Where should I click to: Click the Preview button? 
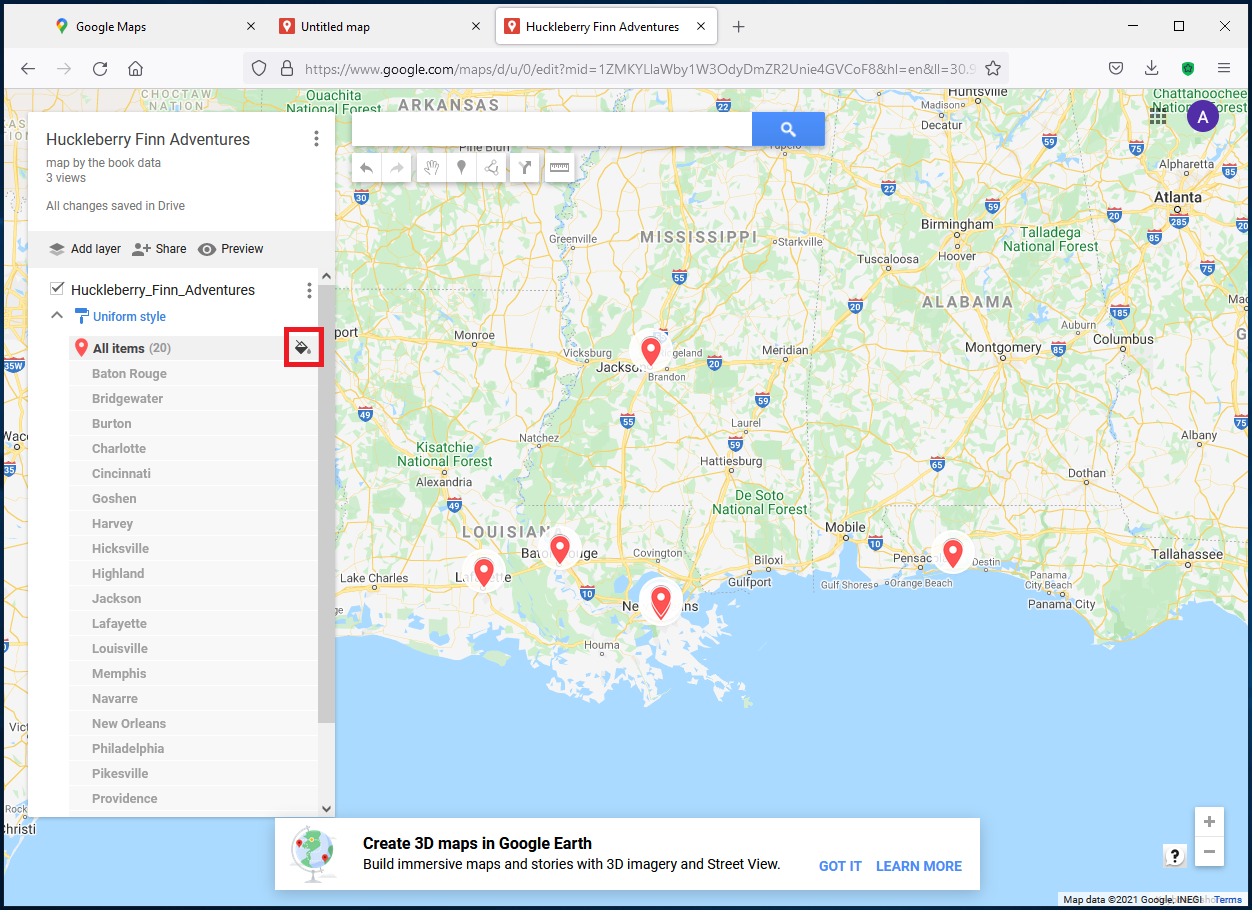click(x=231, y=249)
